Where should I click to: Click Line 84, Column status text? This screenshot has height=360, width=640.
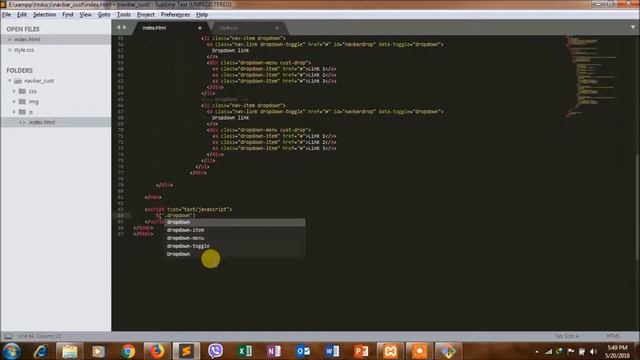[x=39, y=336]
